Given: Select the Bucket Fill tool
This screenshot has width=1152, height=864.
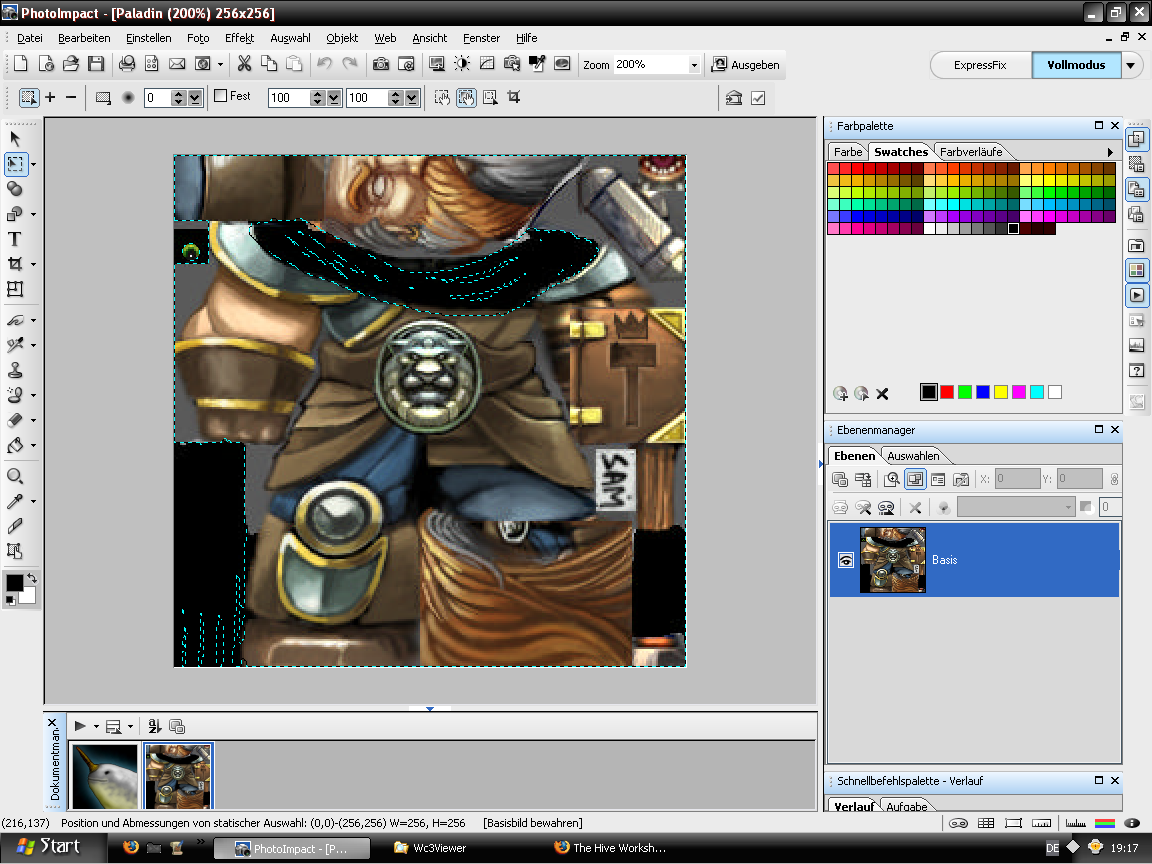Looking at the screenshot, I should click(x=15, y=445).
